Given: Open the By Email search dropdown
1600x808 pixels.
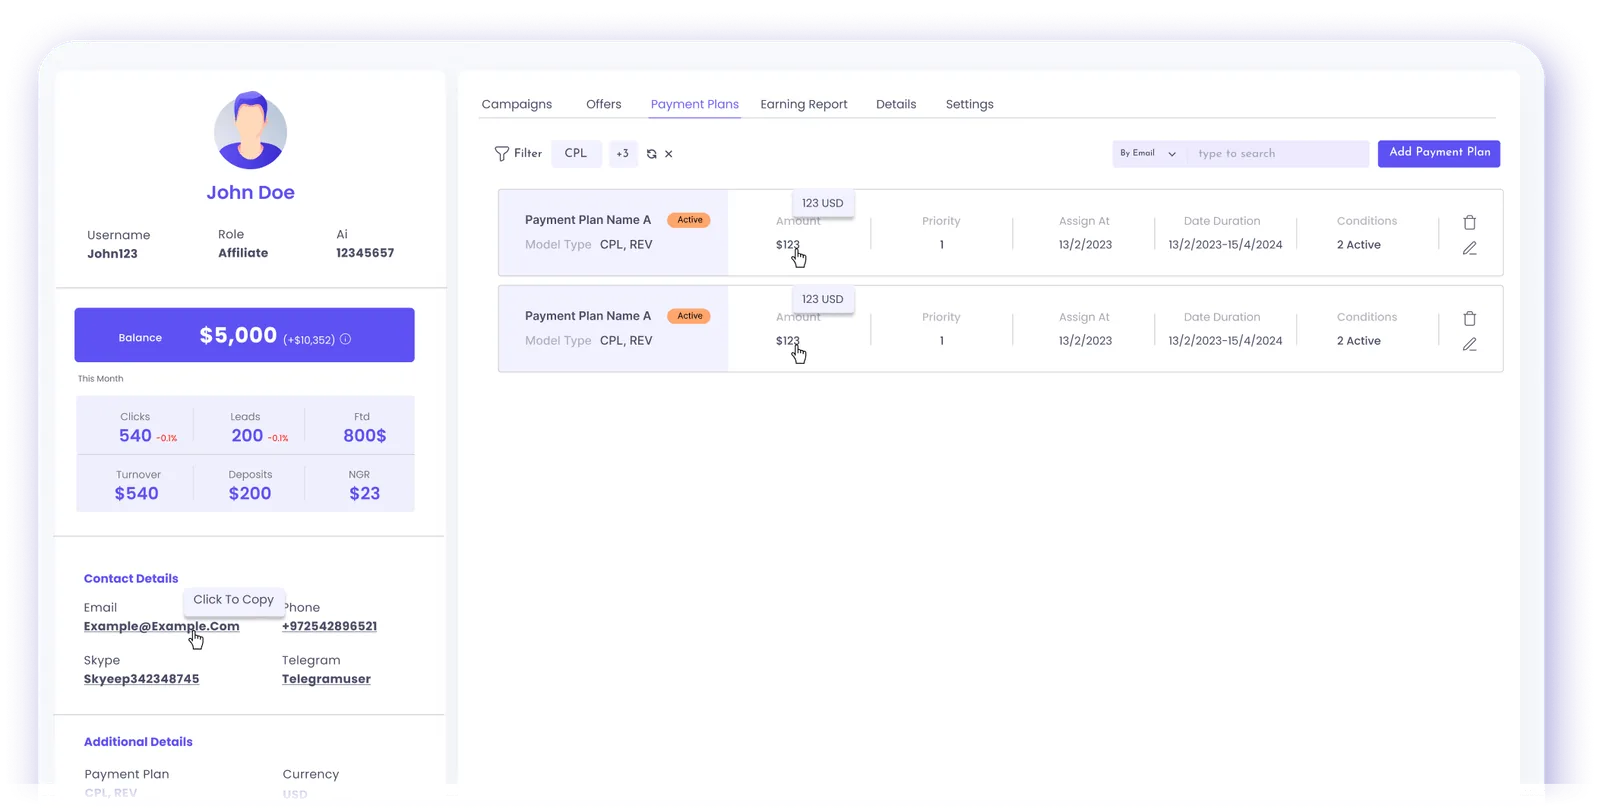Looking at the screenshot, I should pyautogui.click(x=1148, y=153).
